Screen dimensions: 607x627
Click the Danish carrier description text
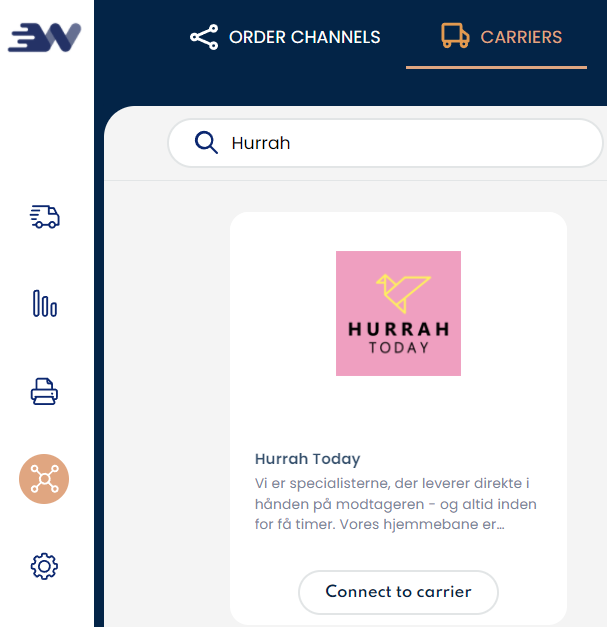tap(397, 504)
